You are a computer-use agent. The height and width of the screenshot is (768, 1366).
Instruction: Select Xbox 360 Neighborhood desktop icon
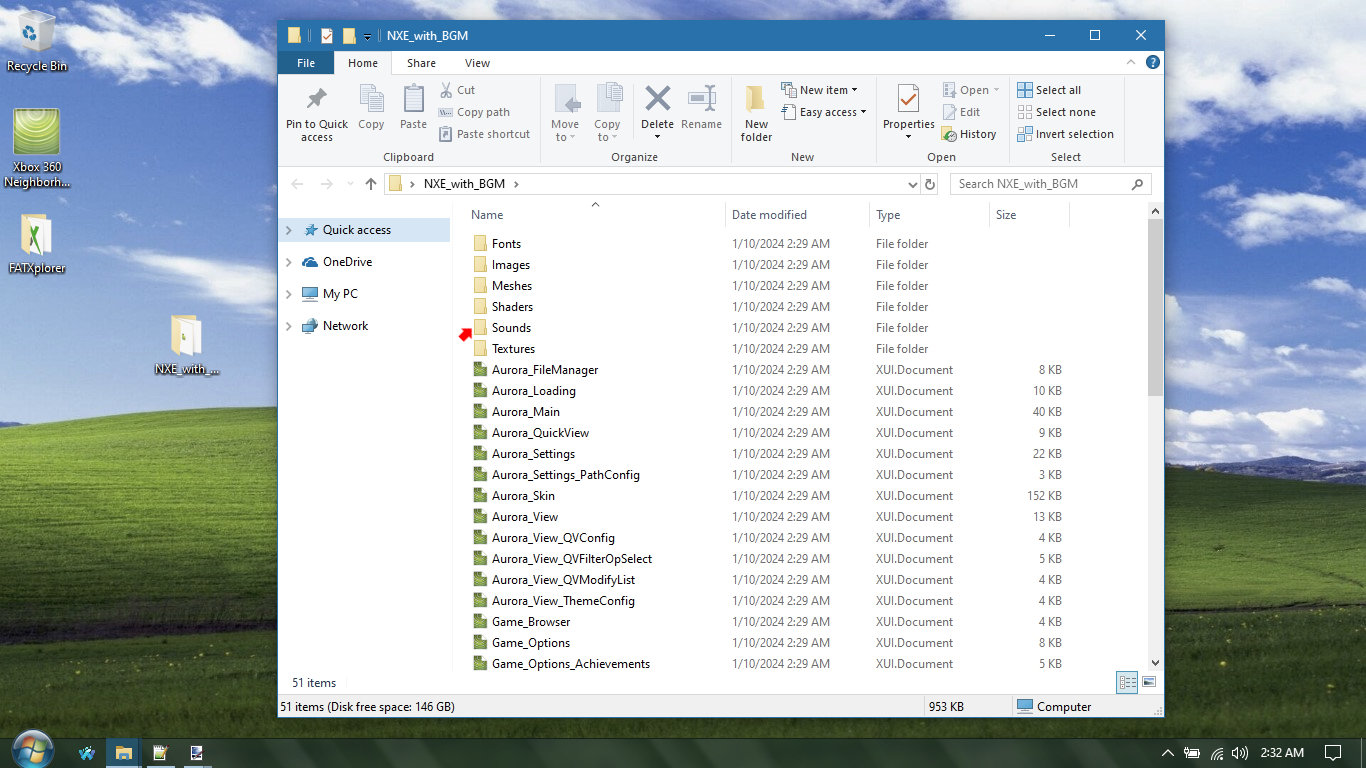point(37,148)
